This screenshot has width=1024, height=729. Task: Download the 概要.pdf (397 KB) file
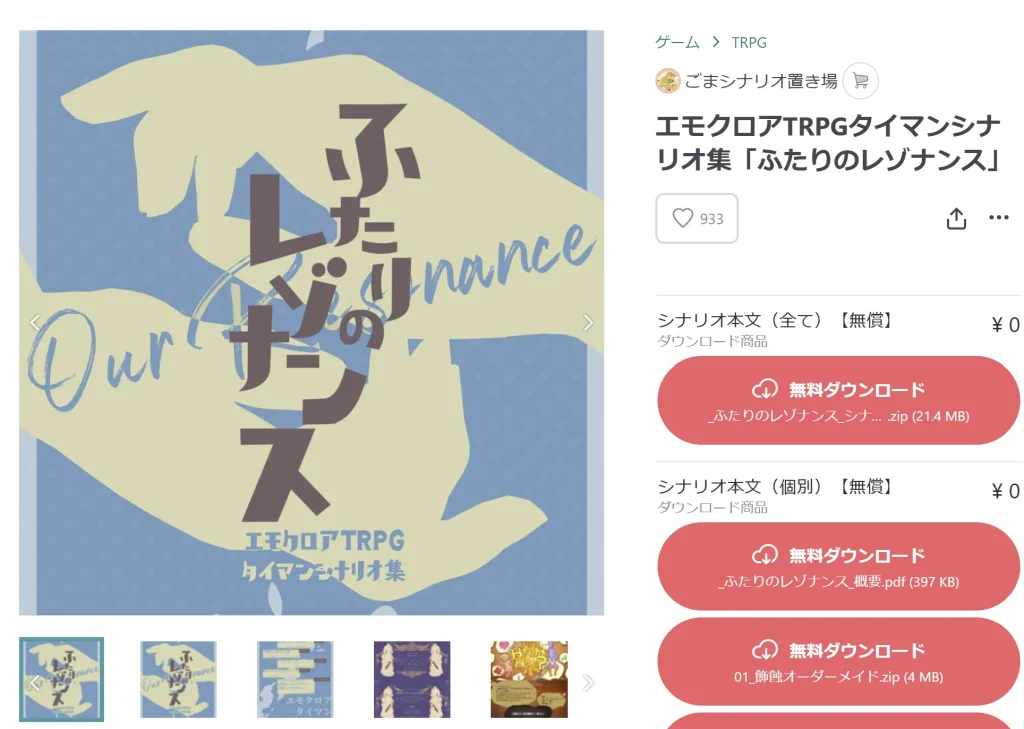(839, 566)
